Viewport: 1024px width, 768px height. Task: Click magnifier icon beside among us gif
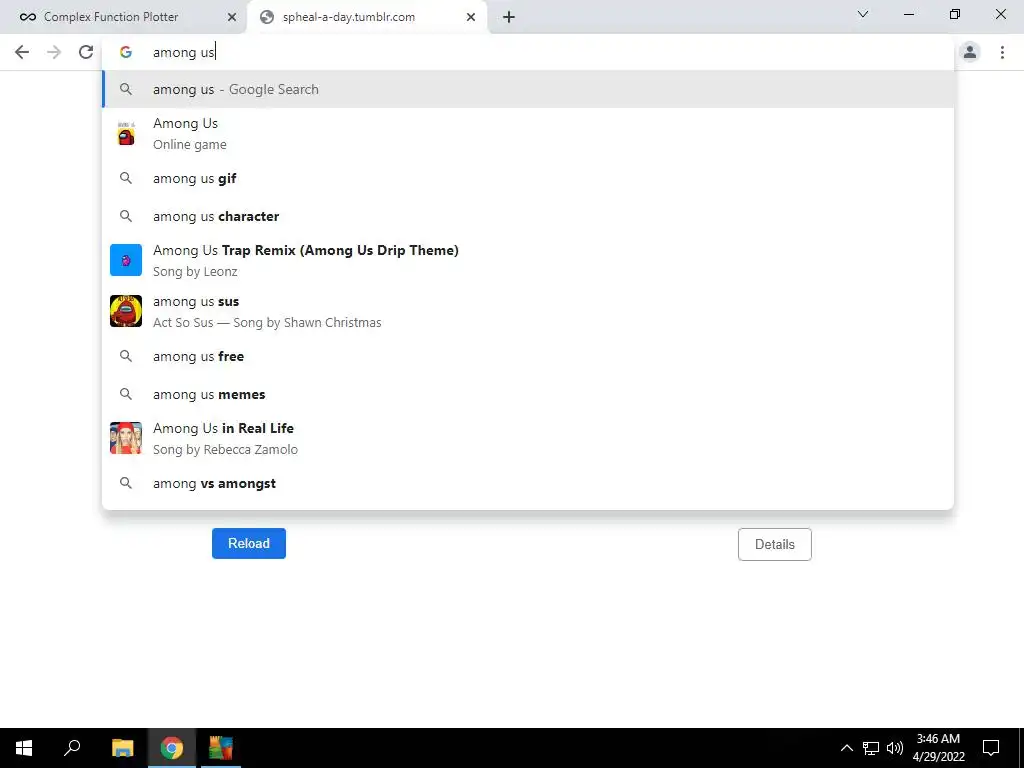(126, 178)
